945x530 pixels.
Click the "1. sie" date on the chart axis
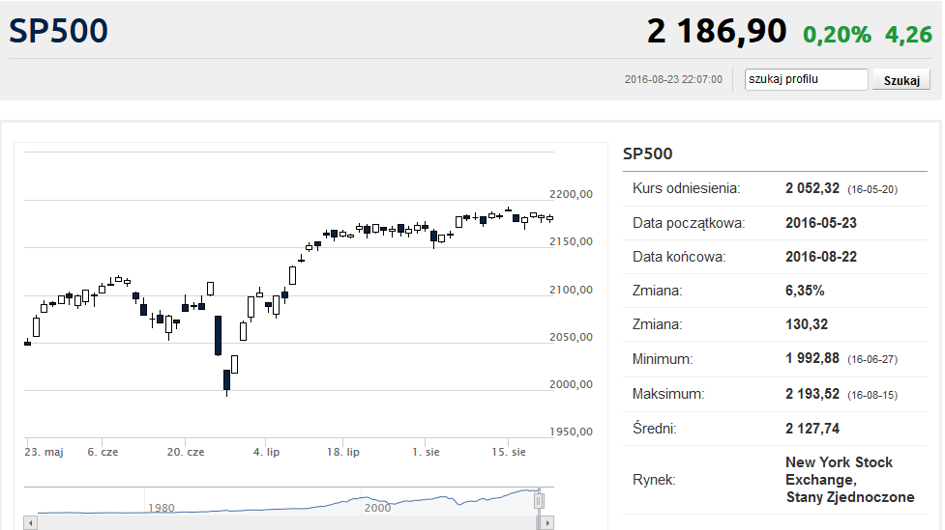point(428,452)
